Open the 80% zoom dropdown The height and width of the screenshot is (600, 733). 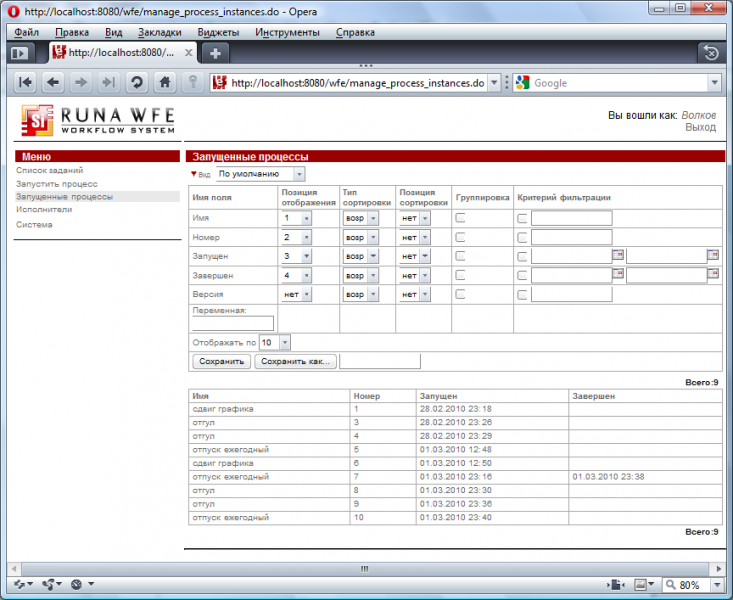pos(717,585)
